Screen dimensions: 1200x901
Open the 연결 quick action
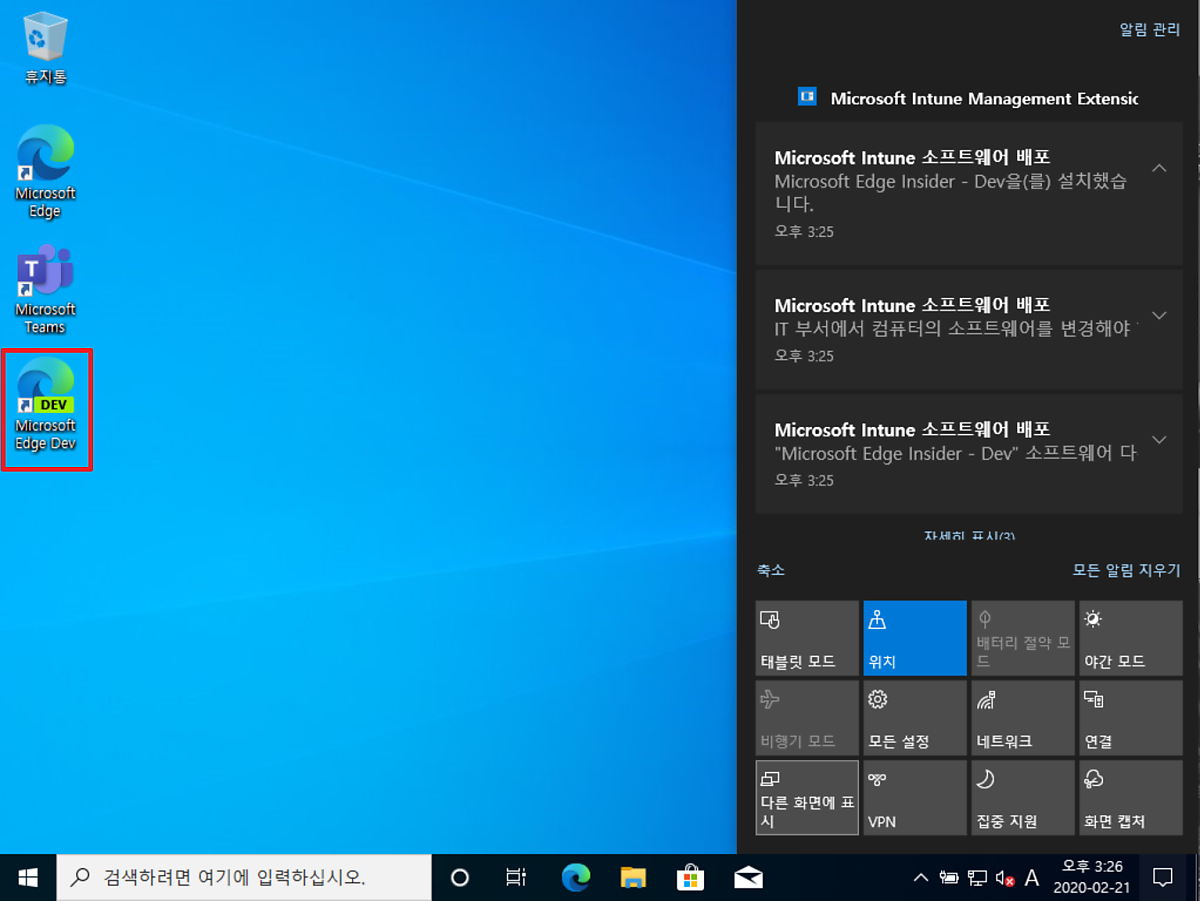coord(1131,718)
